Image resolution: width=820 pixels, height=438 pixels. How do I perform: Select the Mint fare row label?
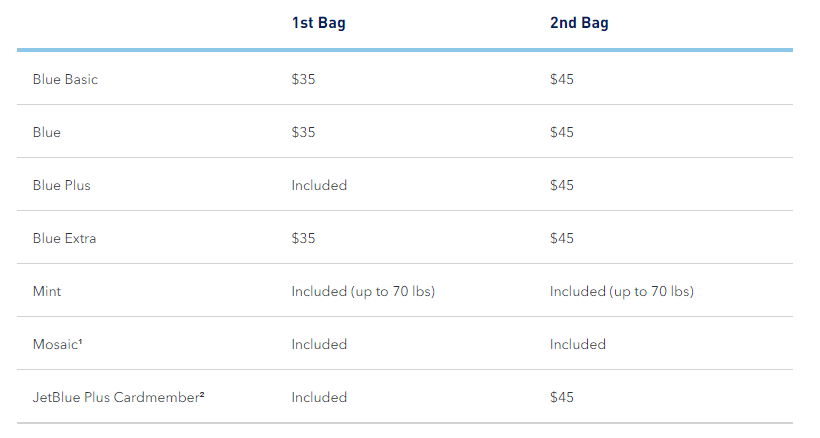coord(47,291)
